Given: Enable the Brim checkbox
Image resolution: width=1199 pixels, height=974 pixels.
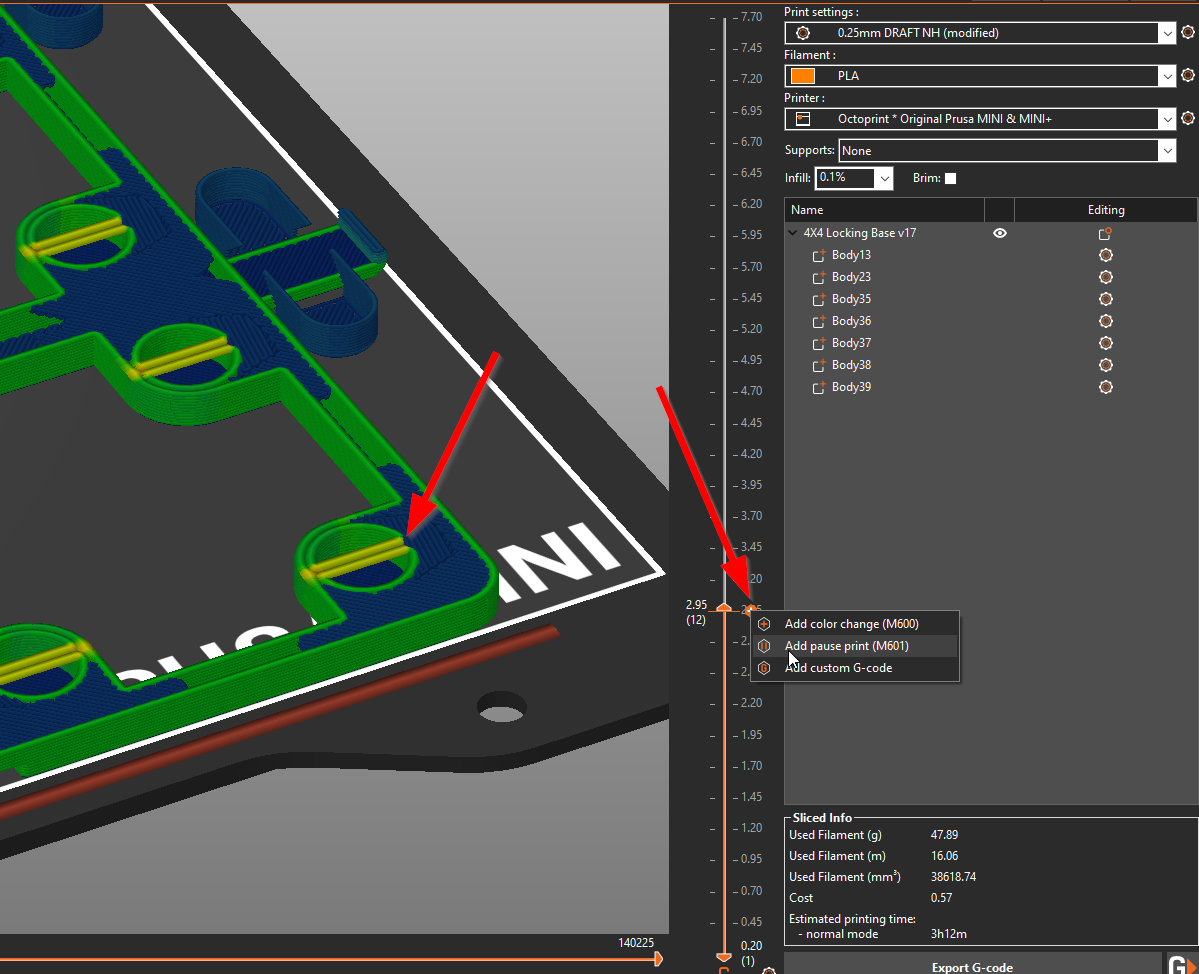Looking at the screenshot, I should pos(950,179).
